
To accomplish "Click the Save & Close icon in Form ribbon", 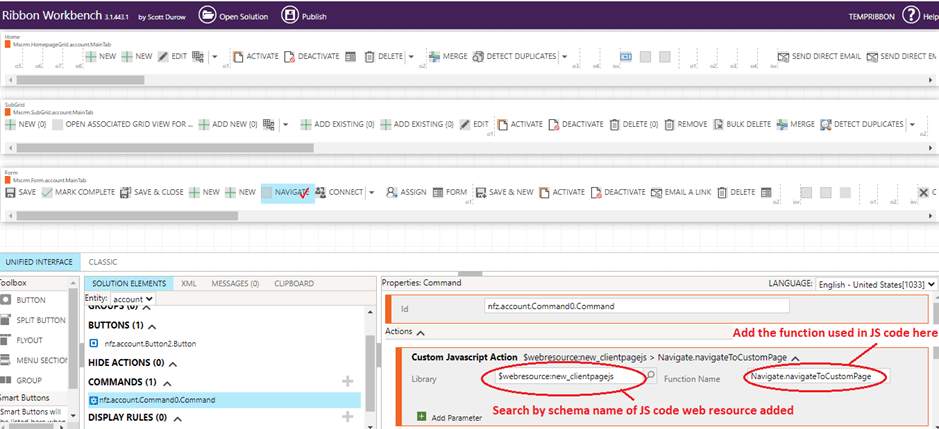I will [x=125, y=192].
